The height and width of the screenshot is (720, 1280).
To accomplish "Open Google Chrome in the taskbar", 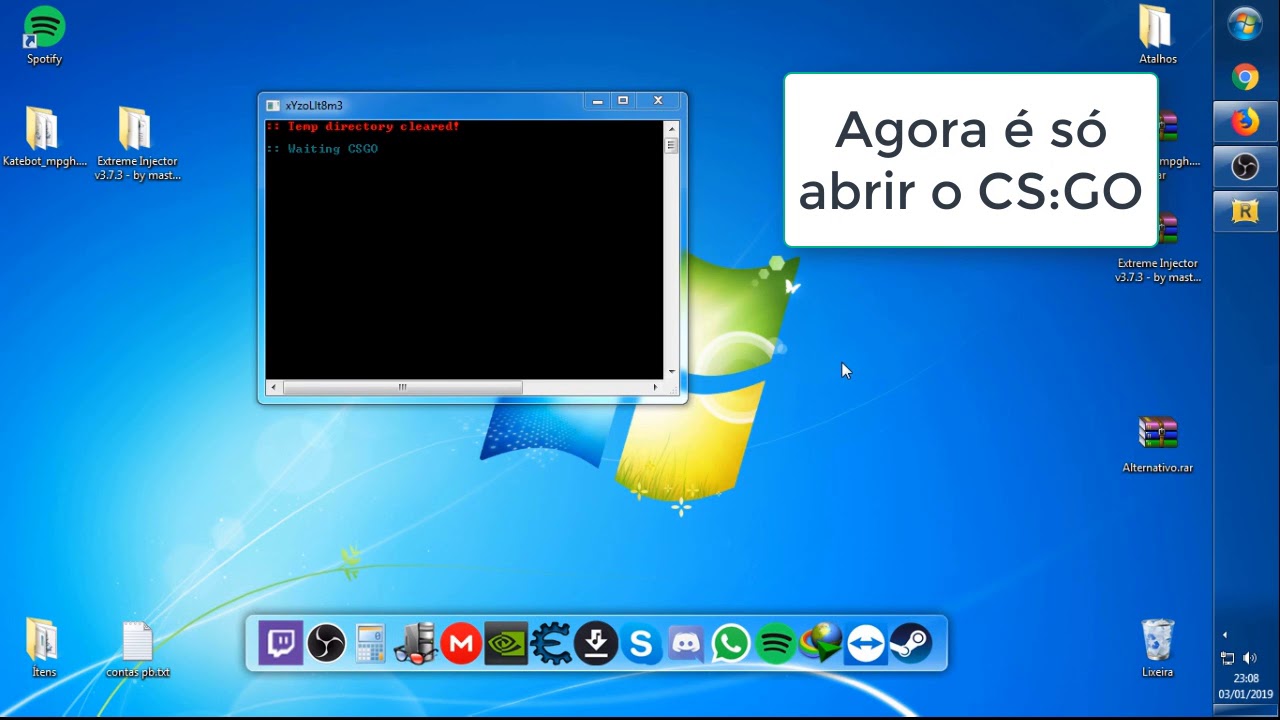I will [x=1245, y=77].
